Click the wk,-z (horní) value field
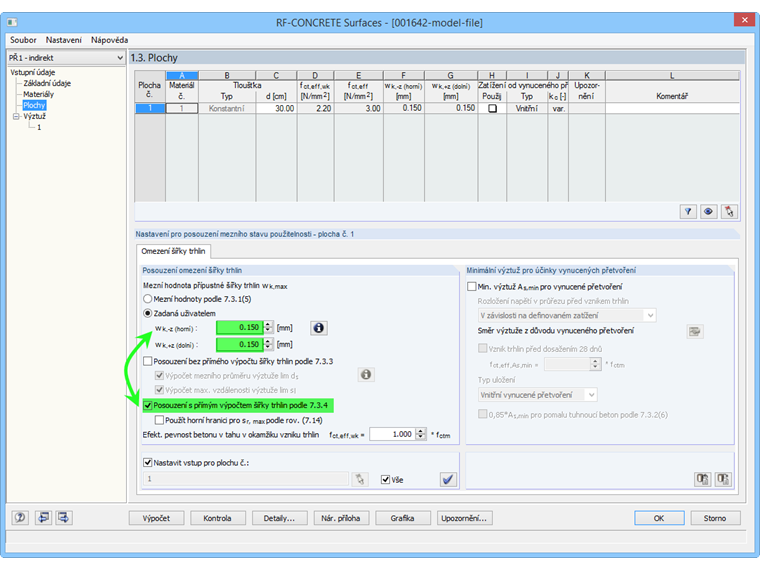 point(239,328)
